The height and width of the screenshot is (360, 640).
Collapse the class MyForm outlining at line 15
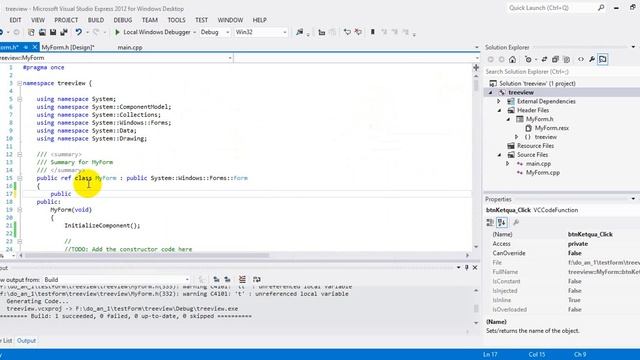pyautogui.click(x=19, y=178)
